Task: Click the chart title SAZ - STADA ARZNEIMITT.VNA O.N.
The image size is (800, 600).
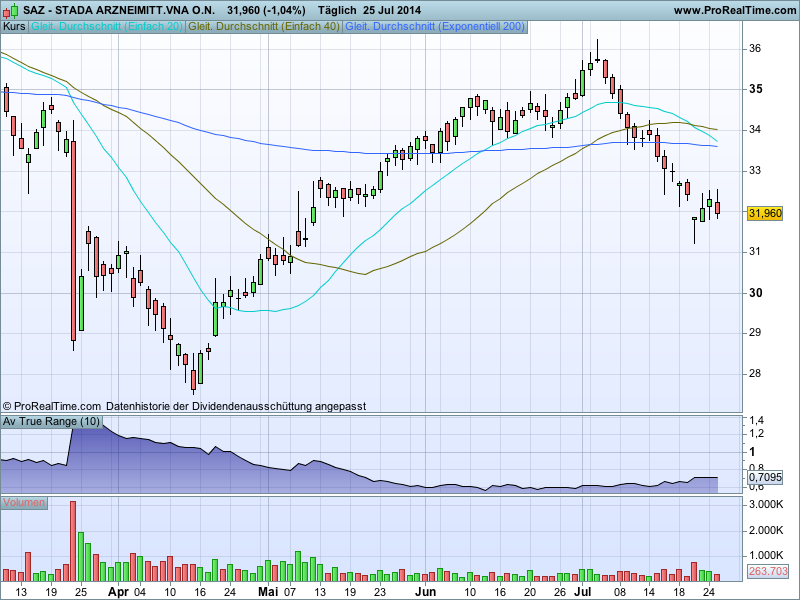Action: pyautogui.click(x=119, y=10)
